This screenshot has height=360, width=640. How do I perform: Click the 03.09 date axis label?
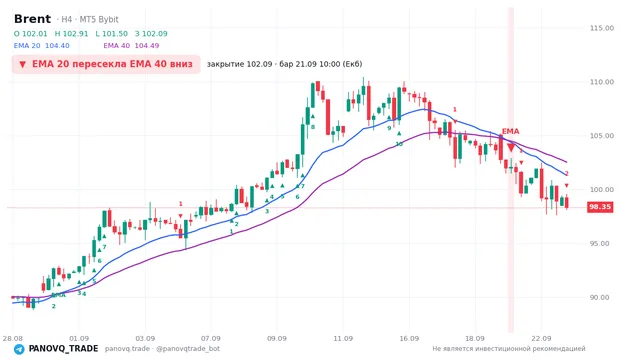tap(145, 339)
